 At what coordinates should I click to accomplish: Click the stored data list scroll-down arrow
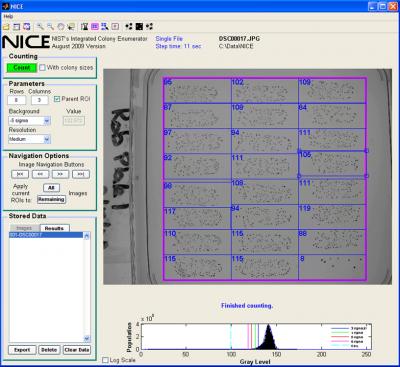click(87, 339)
